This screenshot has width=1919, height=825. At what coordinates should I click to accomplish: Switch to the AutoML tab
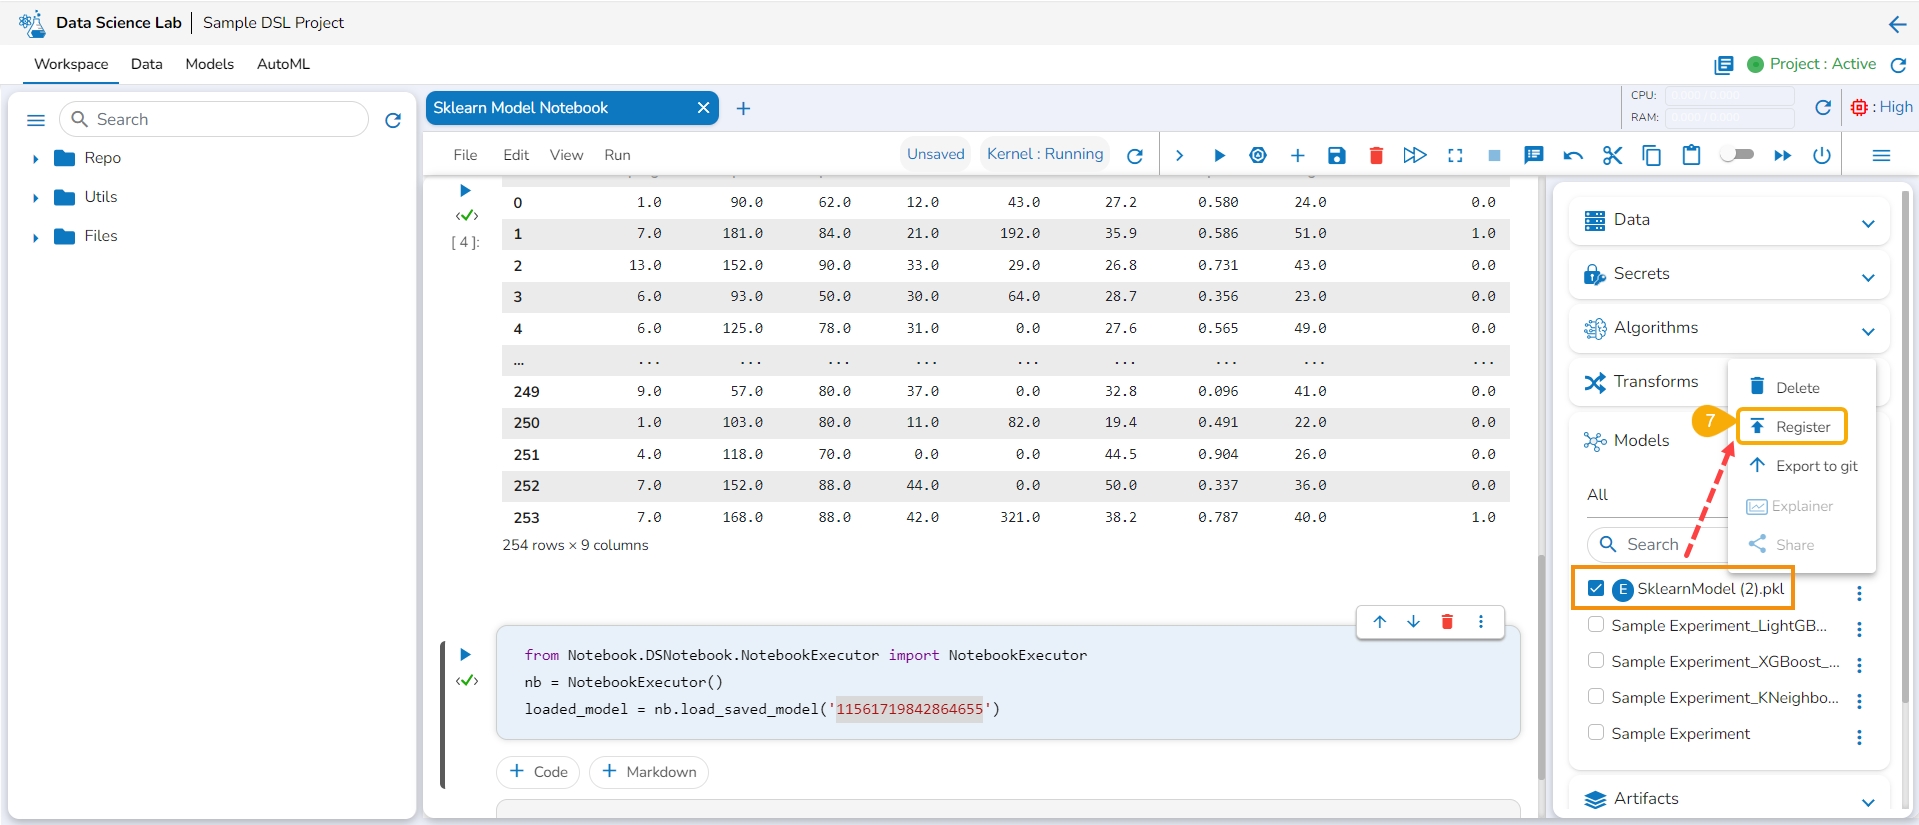coord(283,64)
